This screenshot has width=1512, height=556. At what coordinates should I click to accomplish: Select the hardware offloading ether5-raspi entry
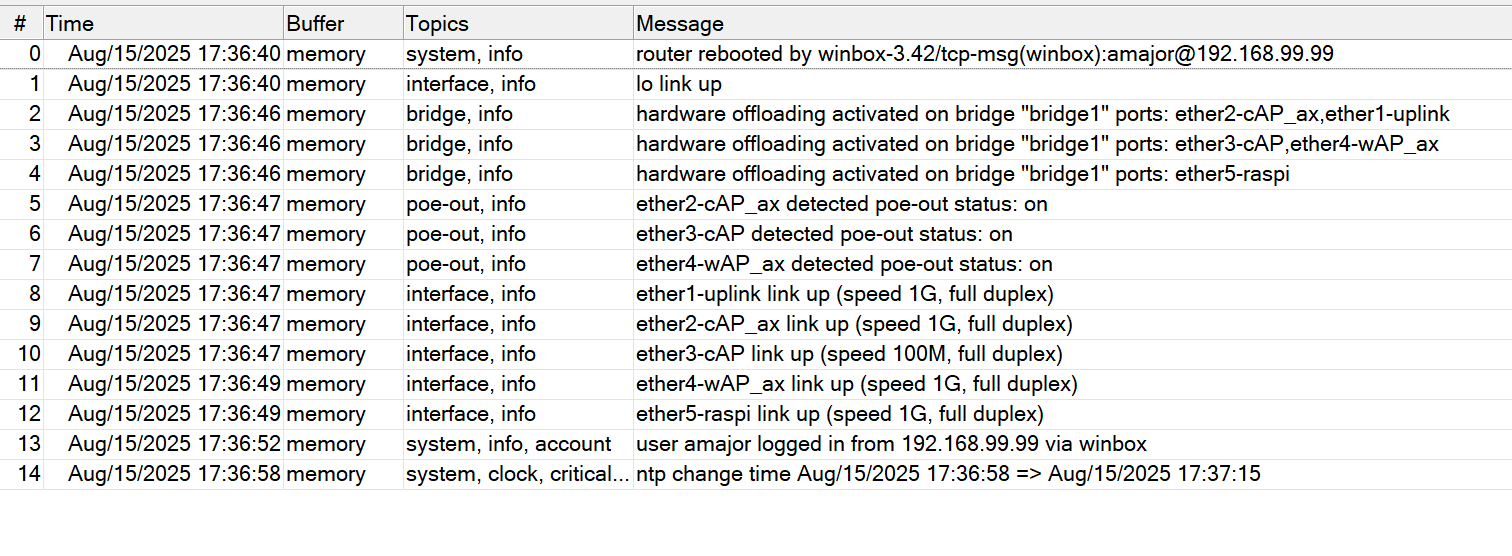(962, 174)
